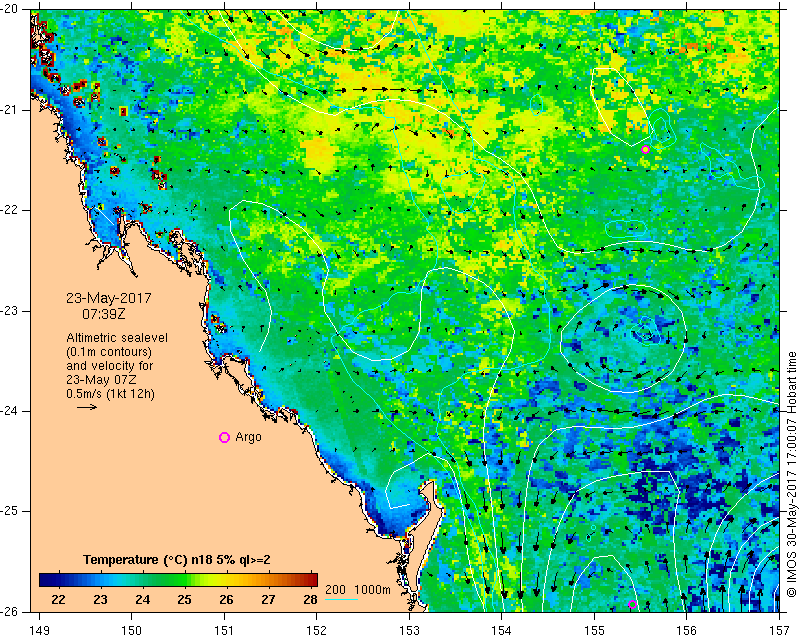Click the cyan 200m isobath legend line
Viewport: 800px width, 640px height.
(341, 599)
